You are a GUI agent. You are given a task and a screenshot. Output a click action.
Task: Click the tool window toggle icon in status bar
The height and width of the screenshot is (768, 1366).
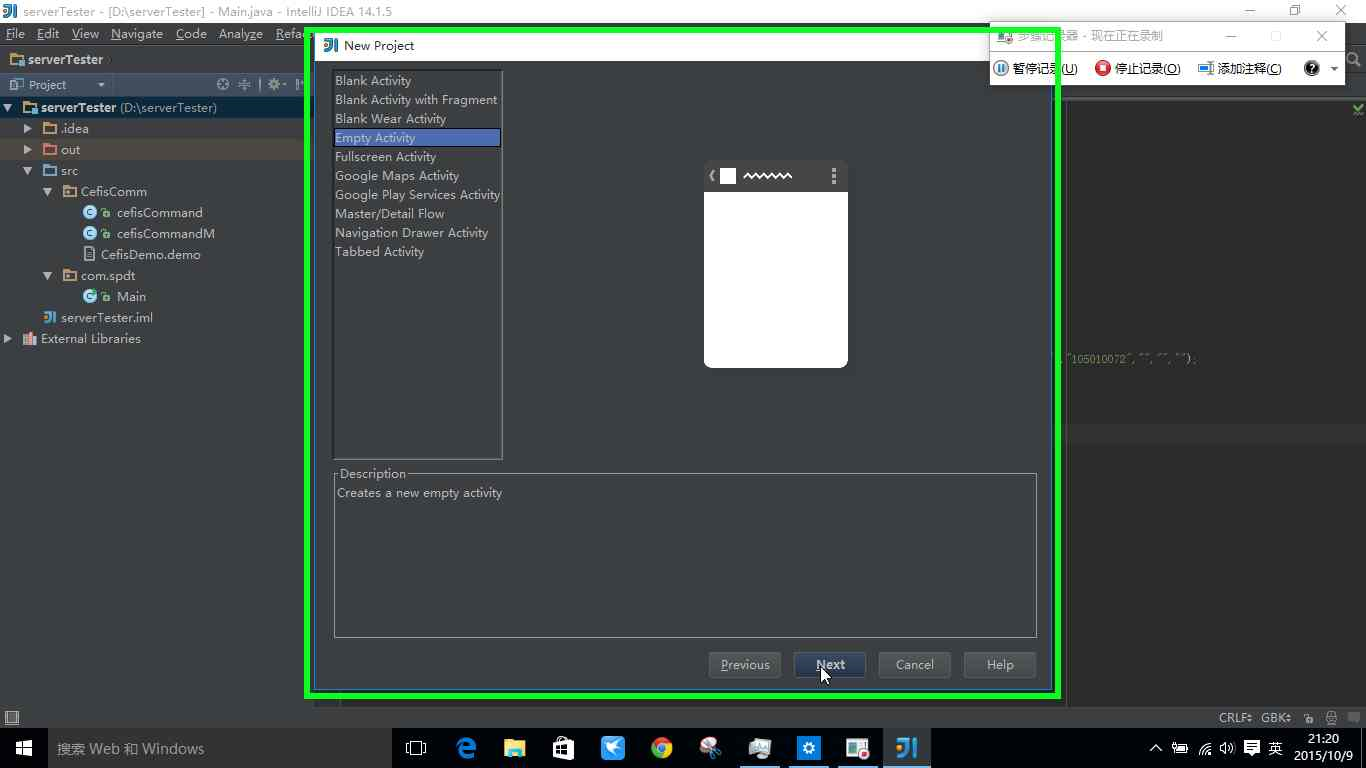pos(12,717)
